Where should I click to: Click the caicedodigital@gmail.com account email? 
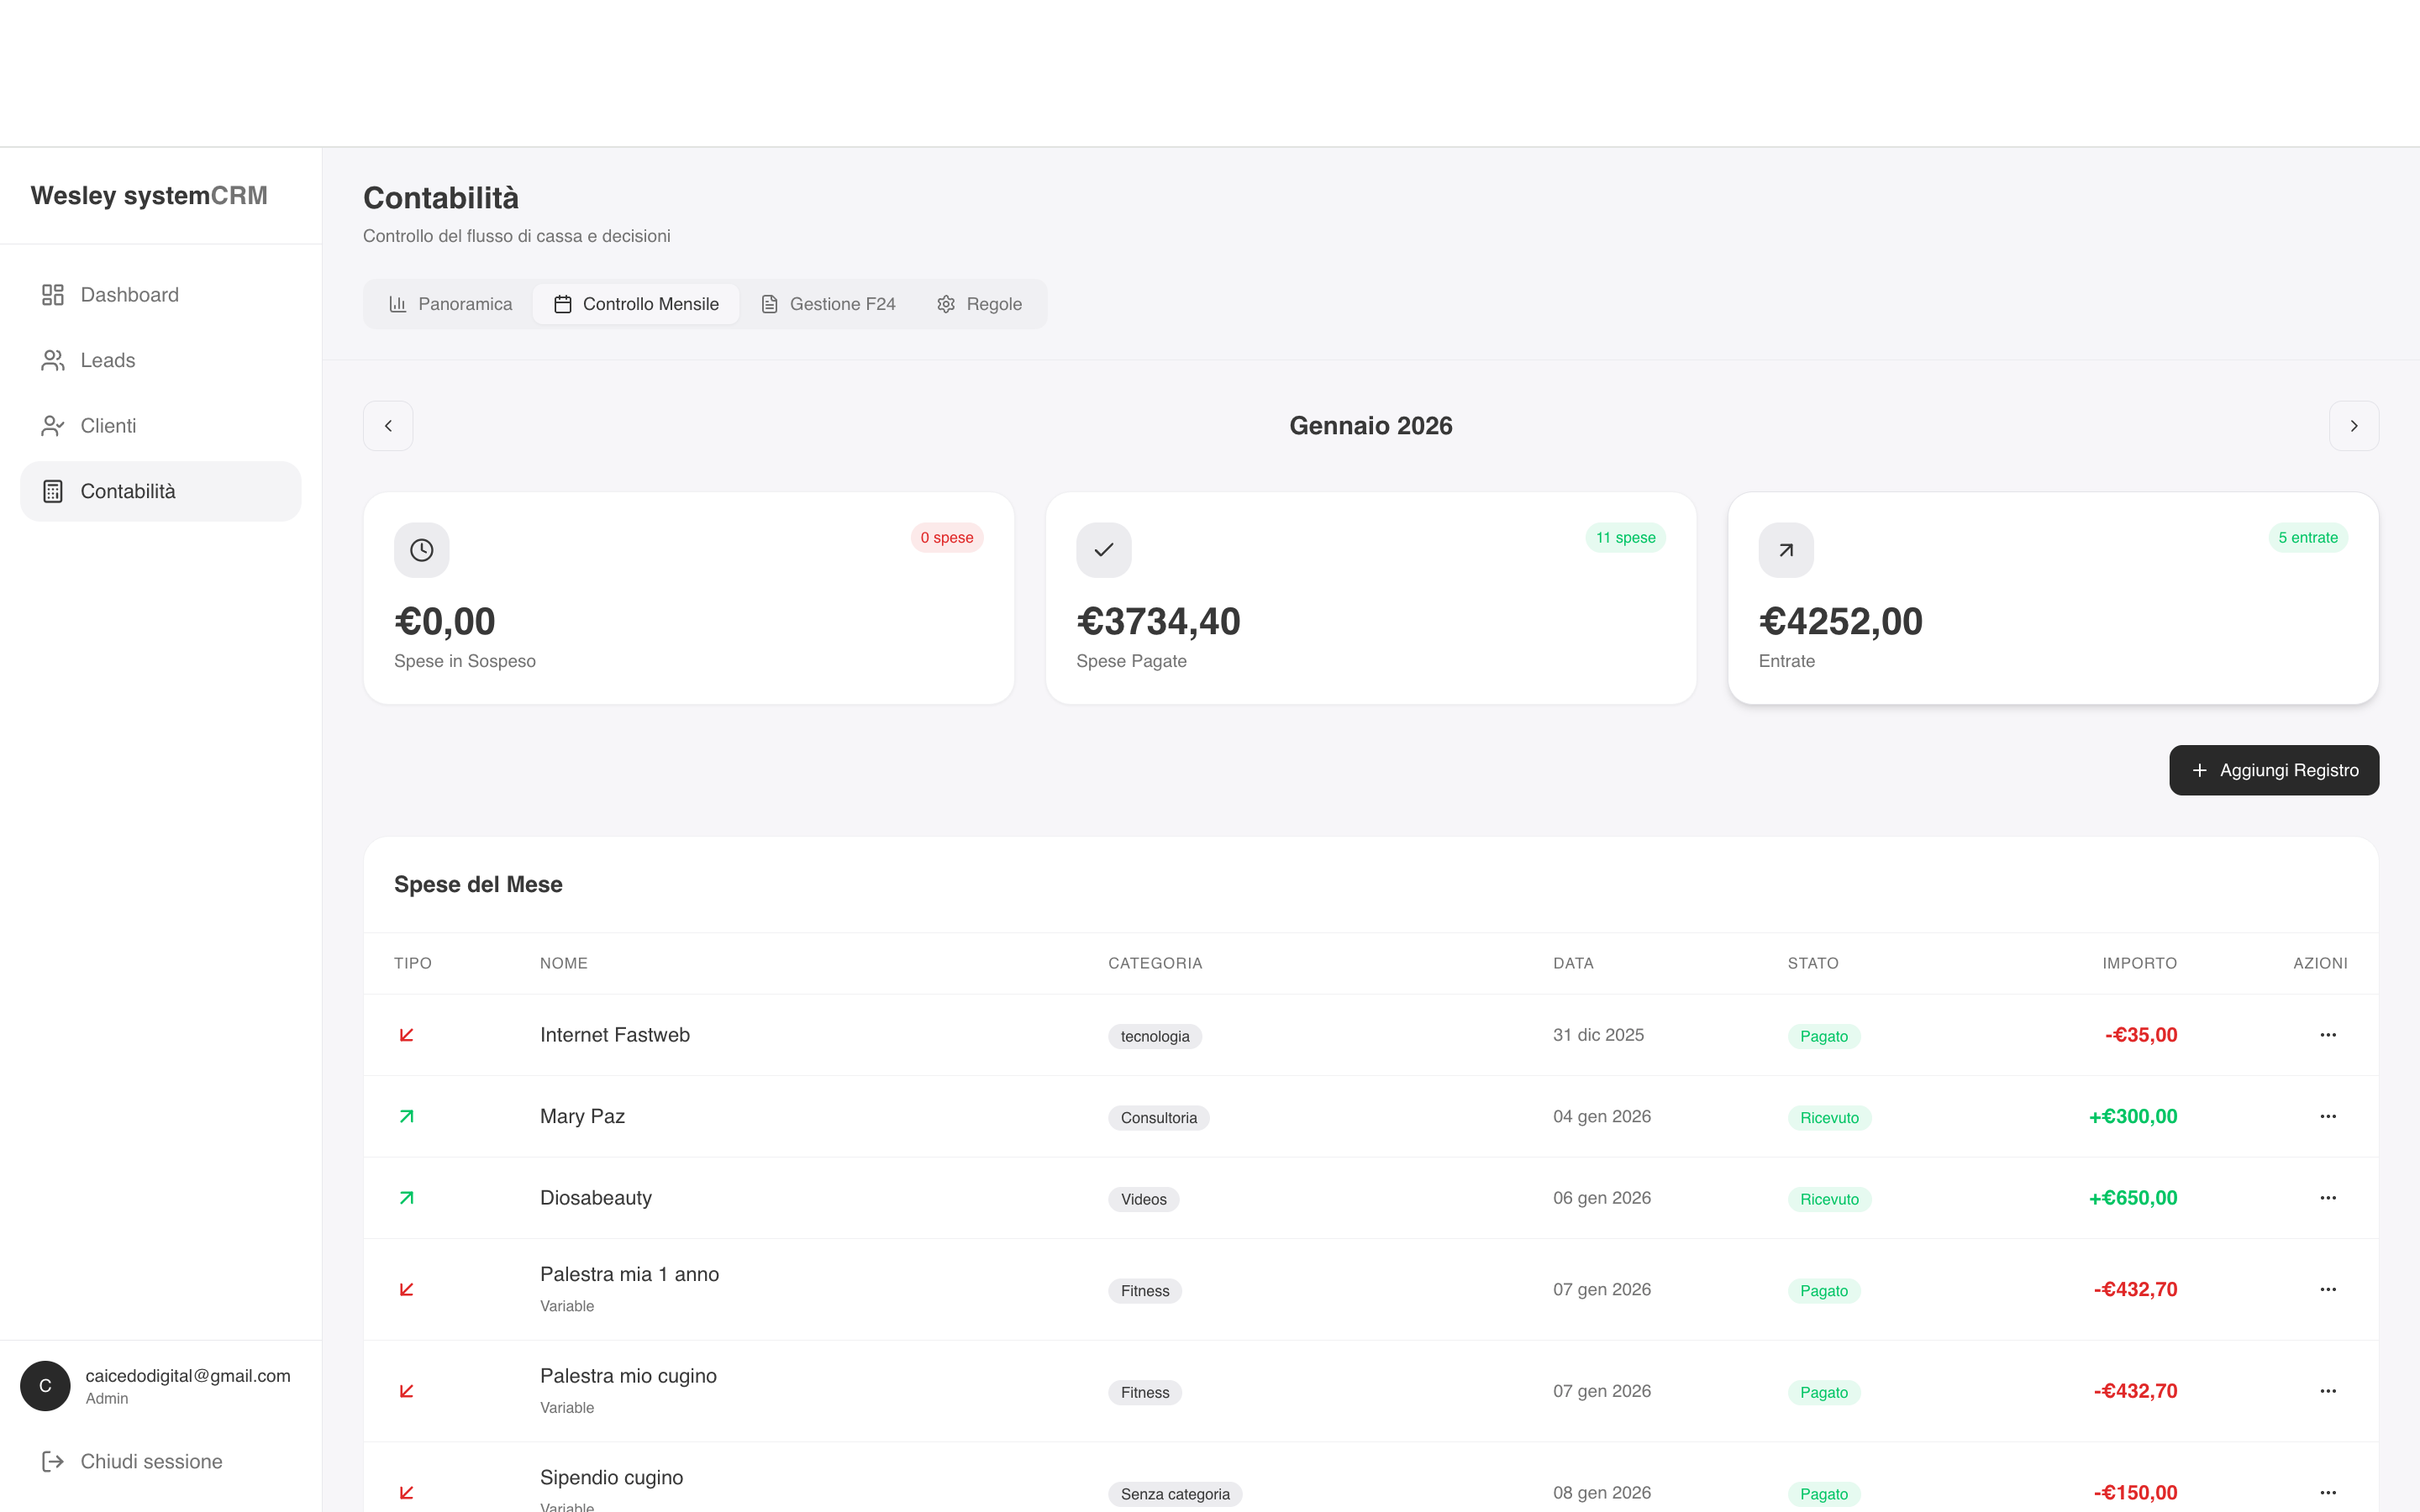click(x=188, y=1376)
